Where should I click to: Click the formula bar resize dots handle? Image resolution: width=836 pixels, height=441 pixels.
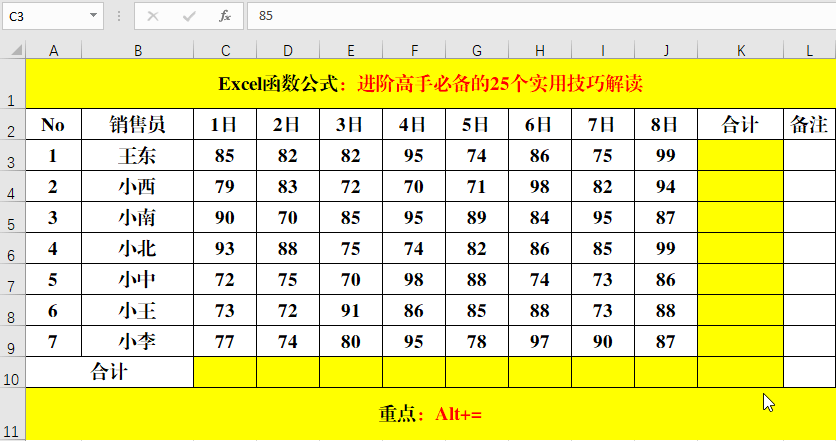pyautogui.click(x=119, y=16)
